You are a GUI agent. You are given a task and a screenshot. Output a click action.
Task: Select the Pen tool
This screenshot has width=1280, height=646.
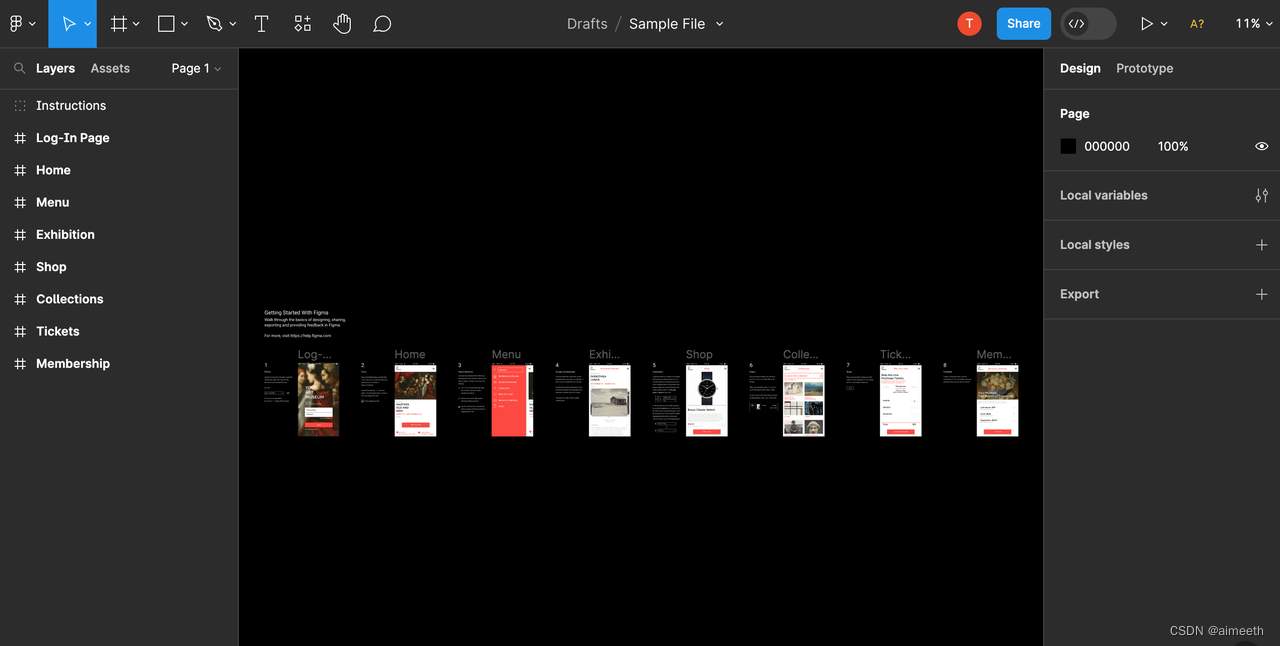[x=214, y=23]
